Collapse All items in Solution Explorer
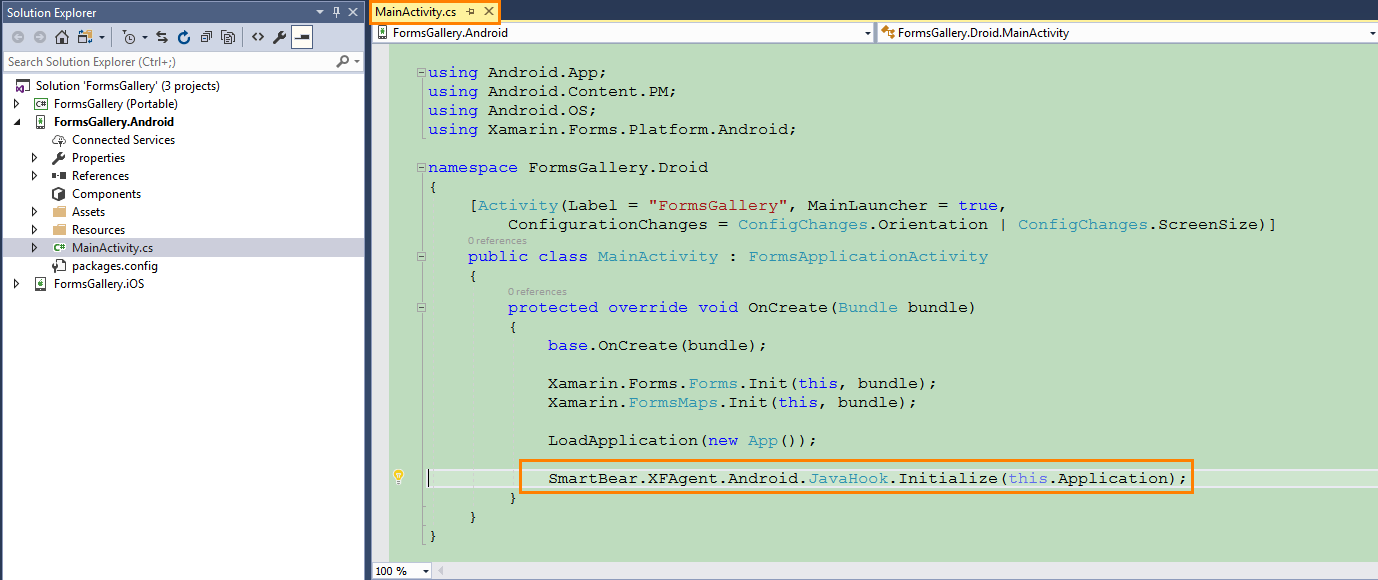 [x=206, y=37]
